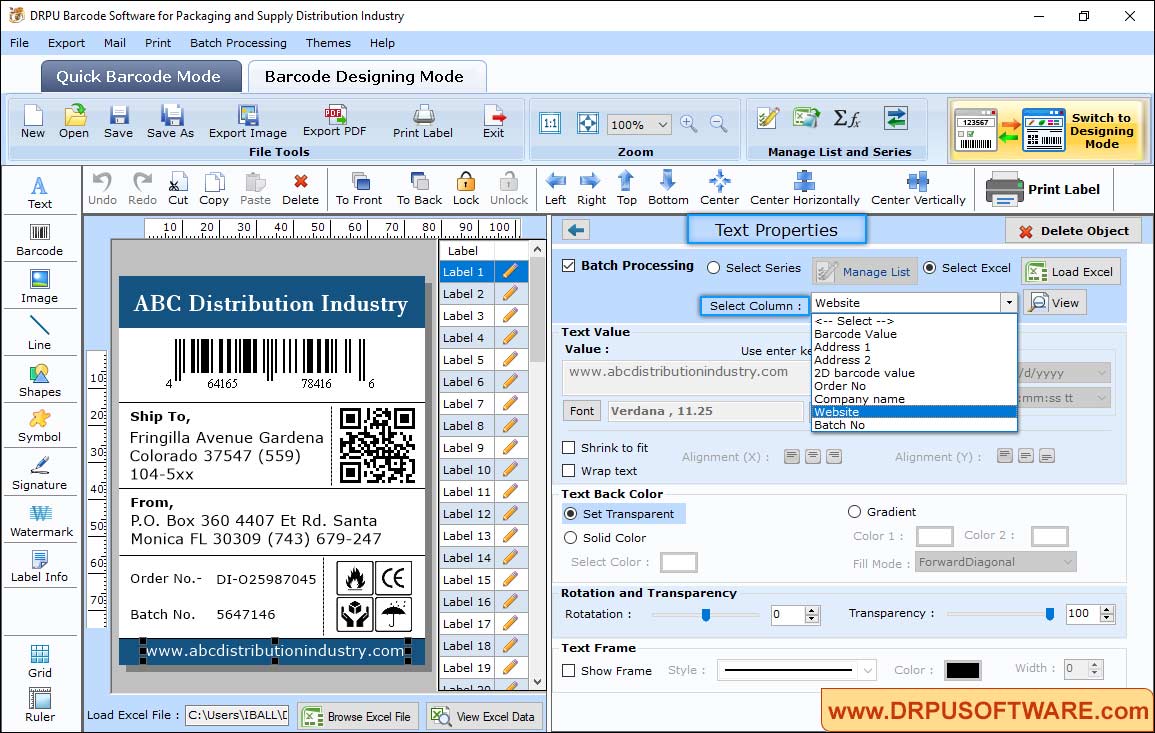This screenshot has height=733, width=1155.
Task: Click the Rotation slider handle
Action: coord(706,614)
